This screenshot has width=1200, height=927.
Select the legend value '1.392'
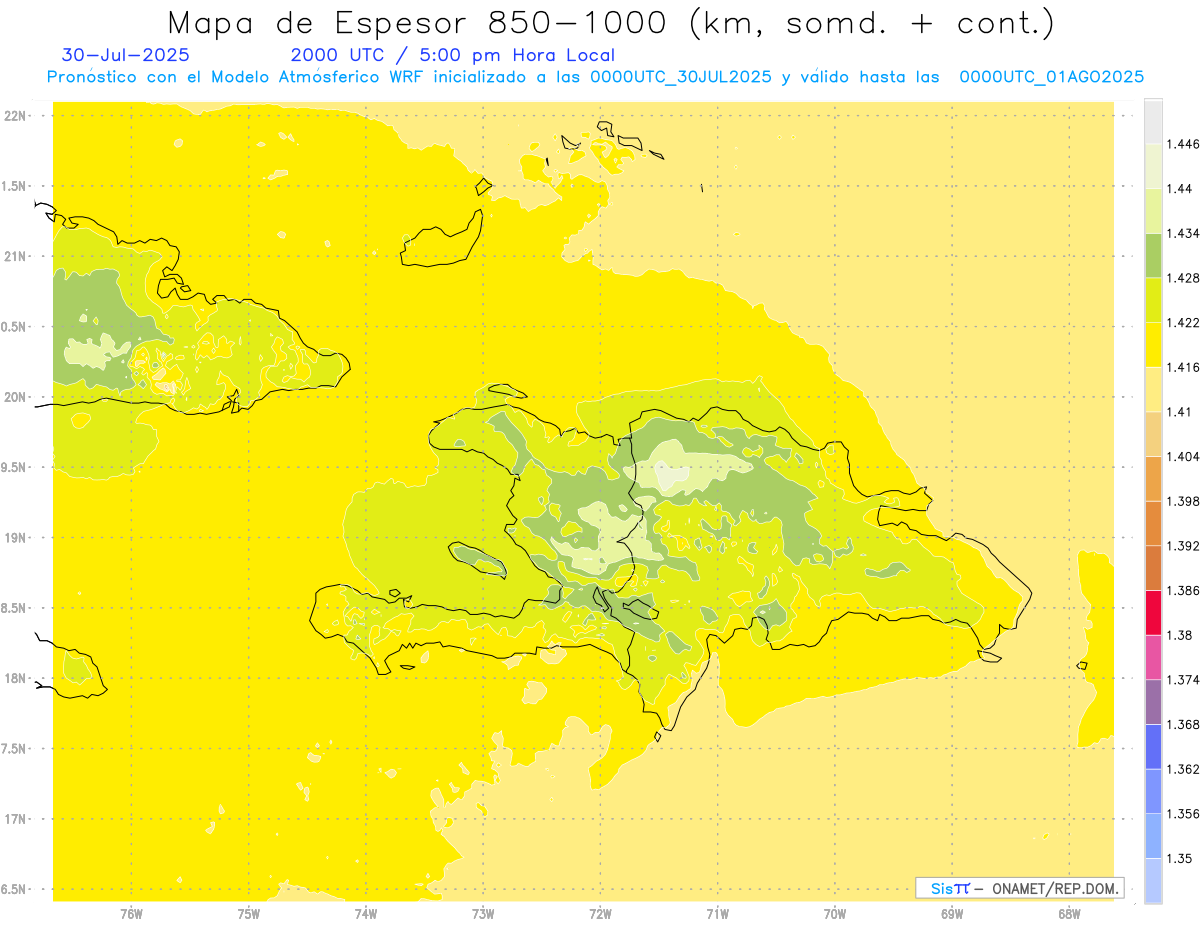pos(1183,546)
